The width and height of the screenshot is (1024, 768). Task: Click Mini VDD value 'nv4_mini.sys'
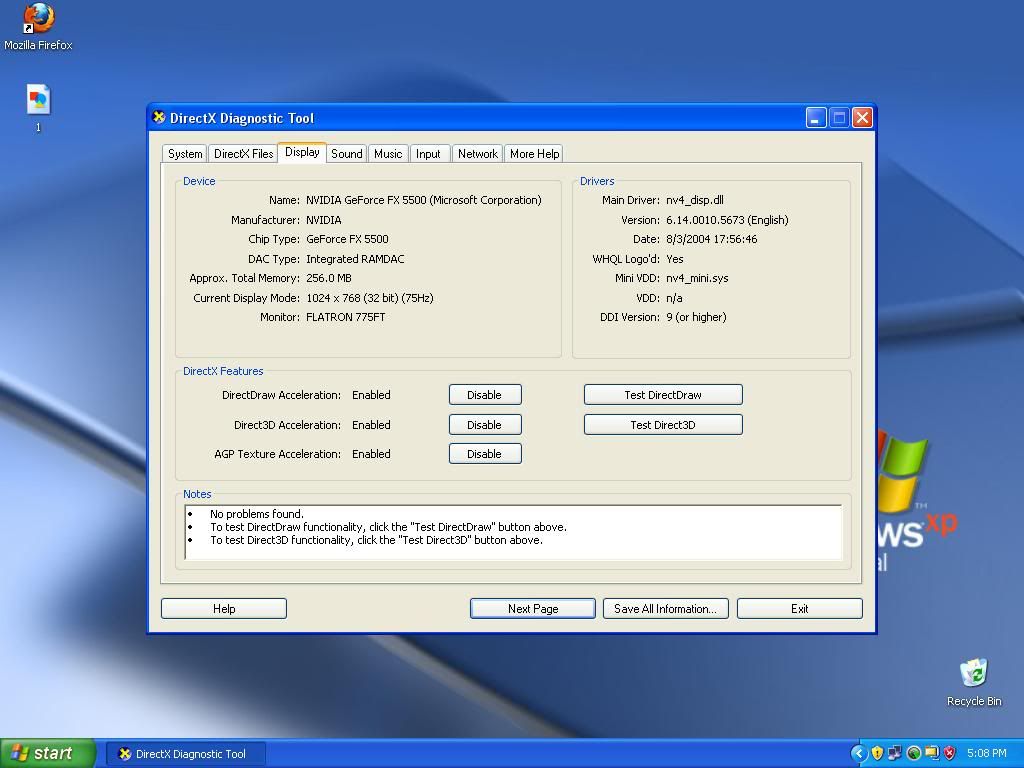click(x=697, y=278)
